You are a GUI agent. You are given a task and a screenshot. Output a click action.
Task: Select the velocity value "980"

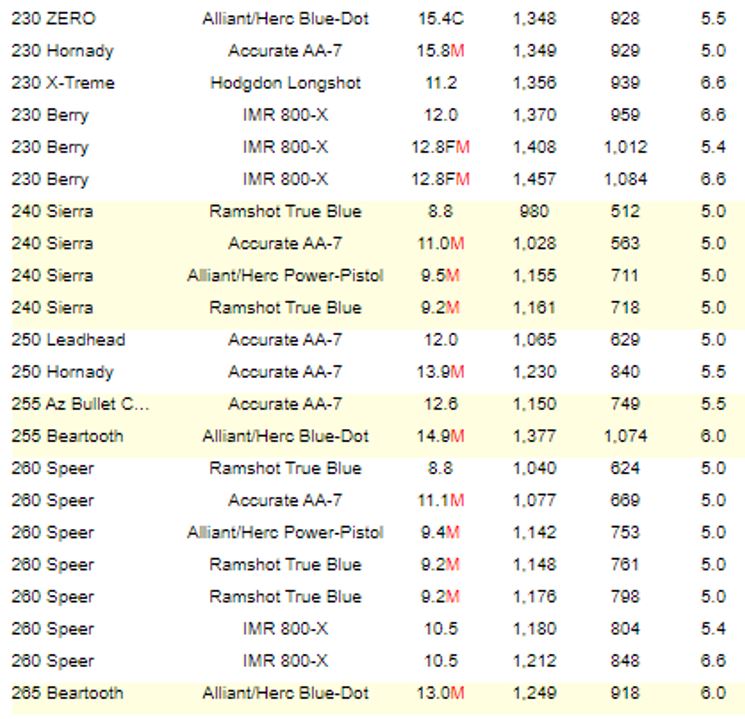[x=534, y=211]
